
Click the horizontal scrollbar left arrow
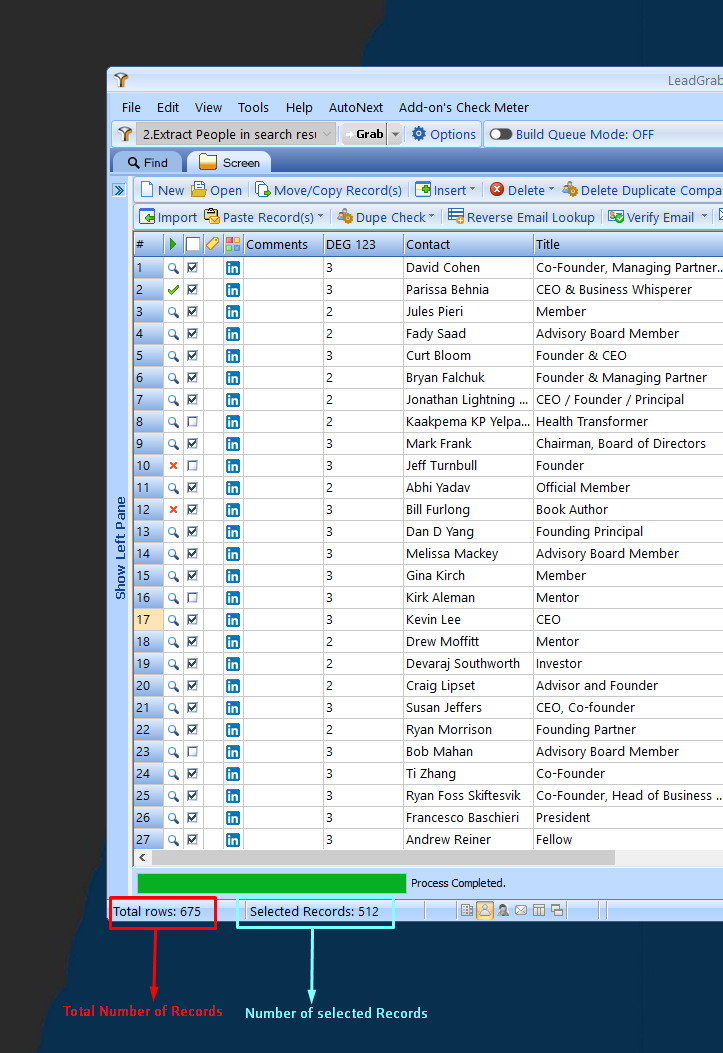(142, 858)
